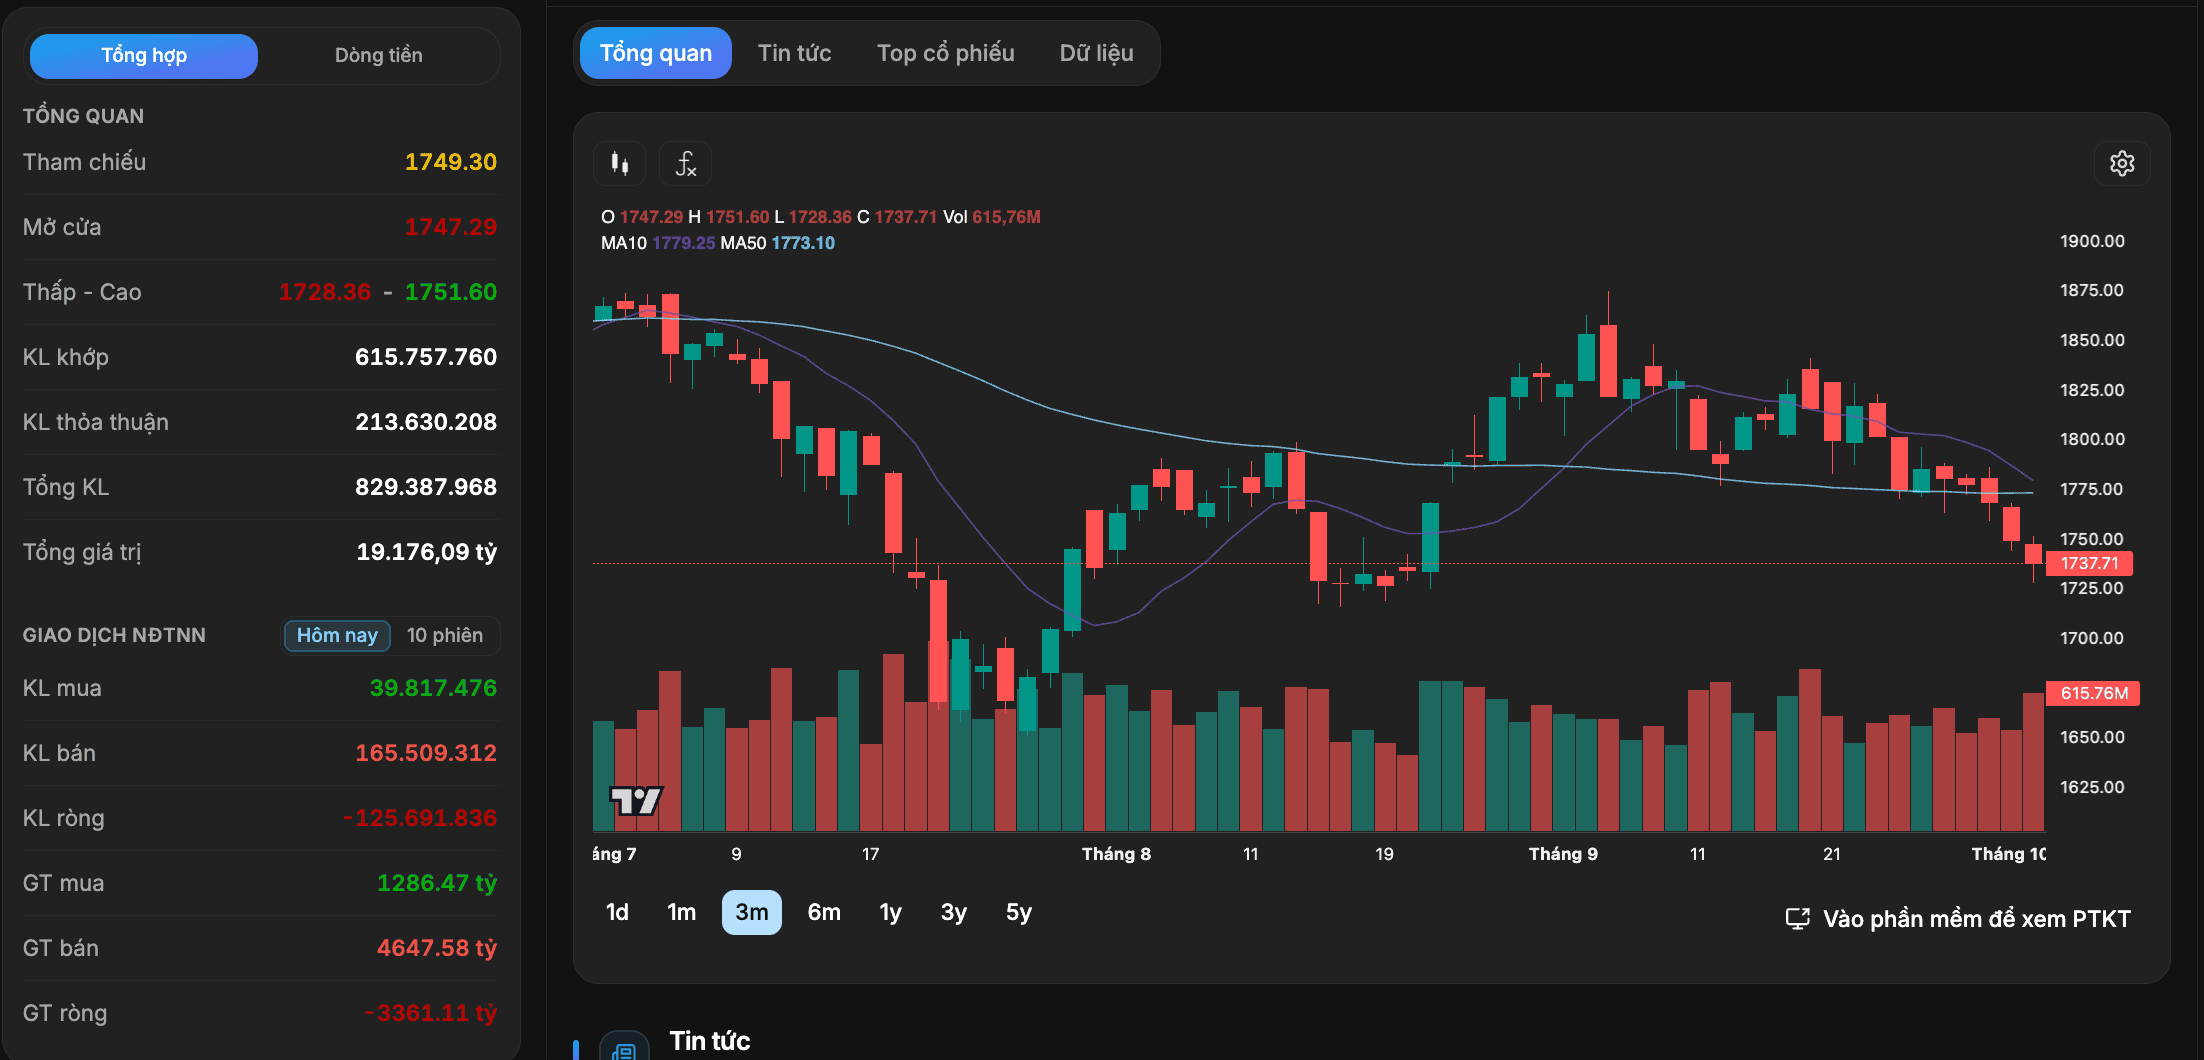Click the 1737.71 current price label
Image resolution: width=2204 pixels, height=1060 pixels.
click(2089, 563)
